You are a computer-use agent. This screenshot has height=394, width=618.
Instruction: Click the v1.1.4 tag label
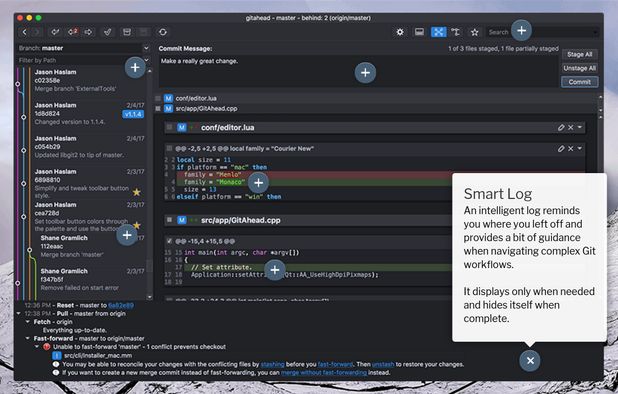click(133, 114)
